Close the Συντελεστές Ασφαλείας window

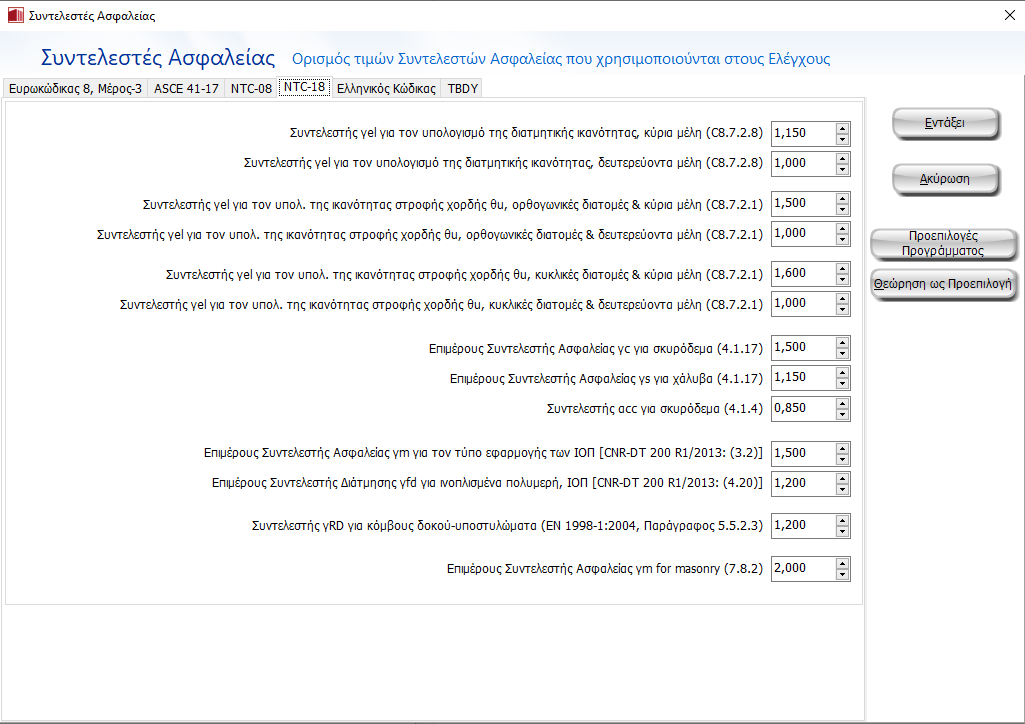1006,15
